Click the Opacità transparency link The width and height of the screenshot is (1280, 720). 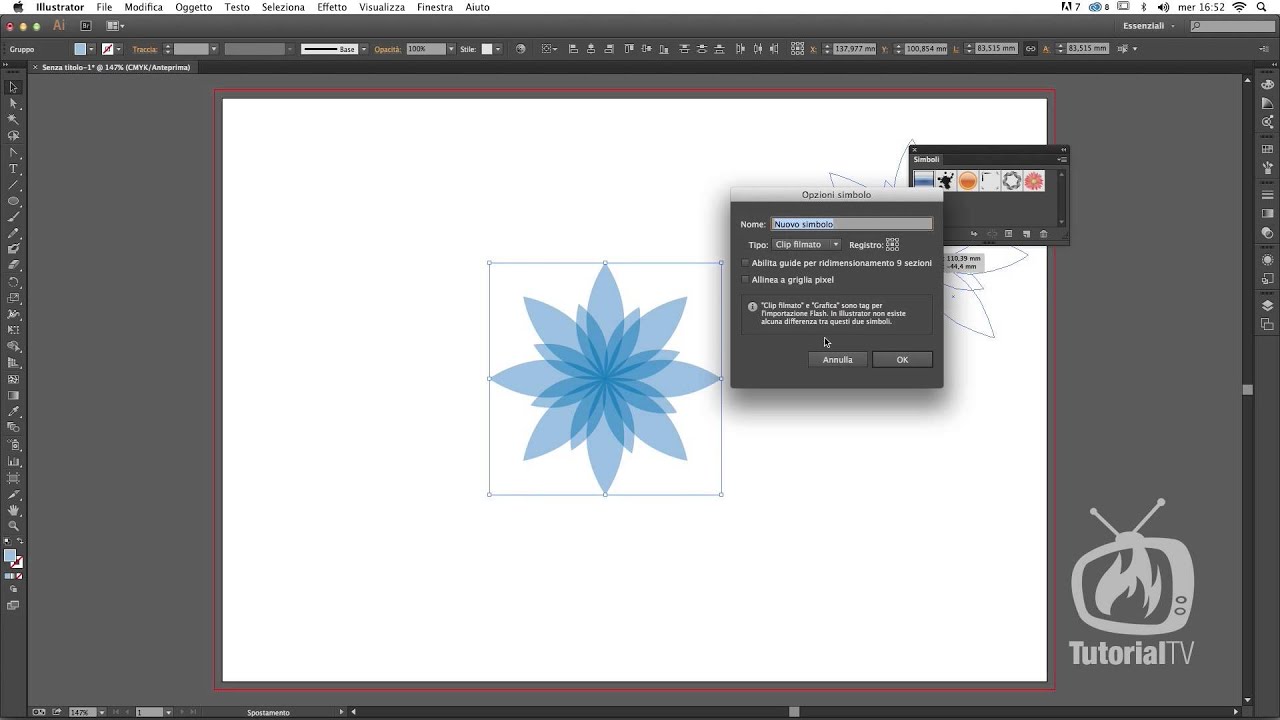388,49
